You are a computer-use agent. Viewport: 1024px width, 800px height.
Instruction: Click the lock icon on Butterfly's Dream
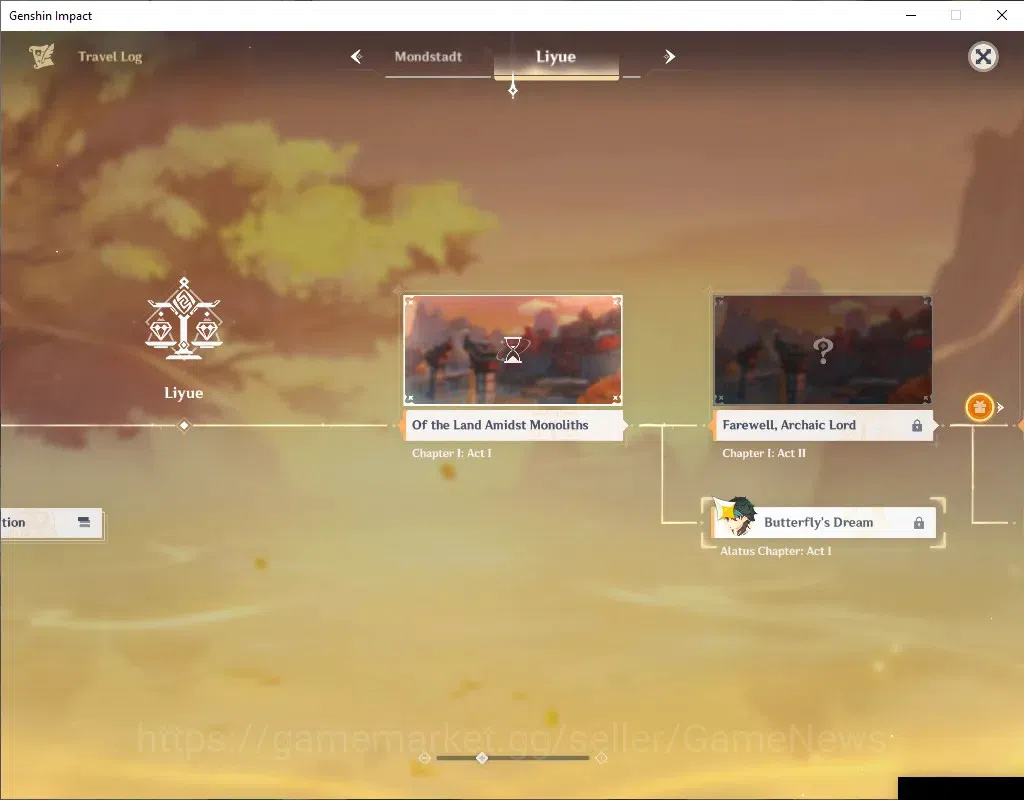[x=919, y=523]
